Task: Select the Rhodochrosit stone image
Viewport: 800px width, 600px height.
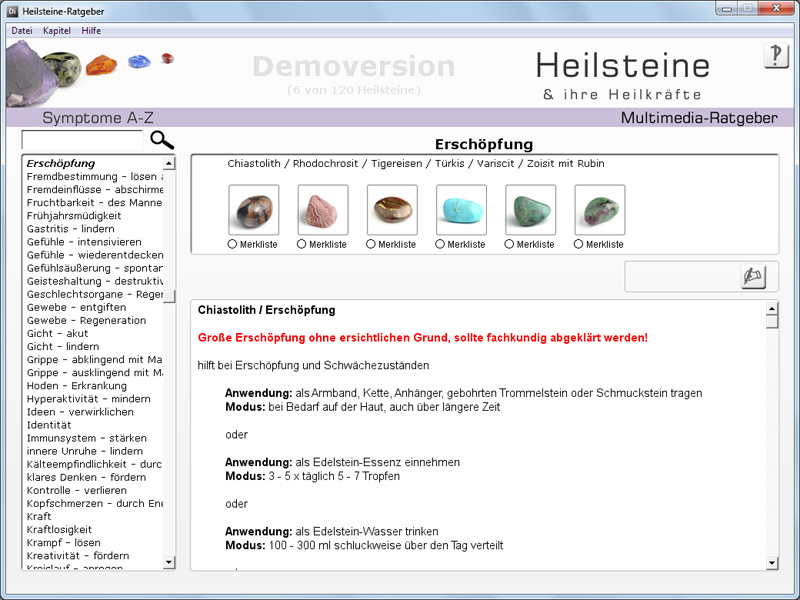Action: click(323, 210)
